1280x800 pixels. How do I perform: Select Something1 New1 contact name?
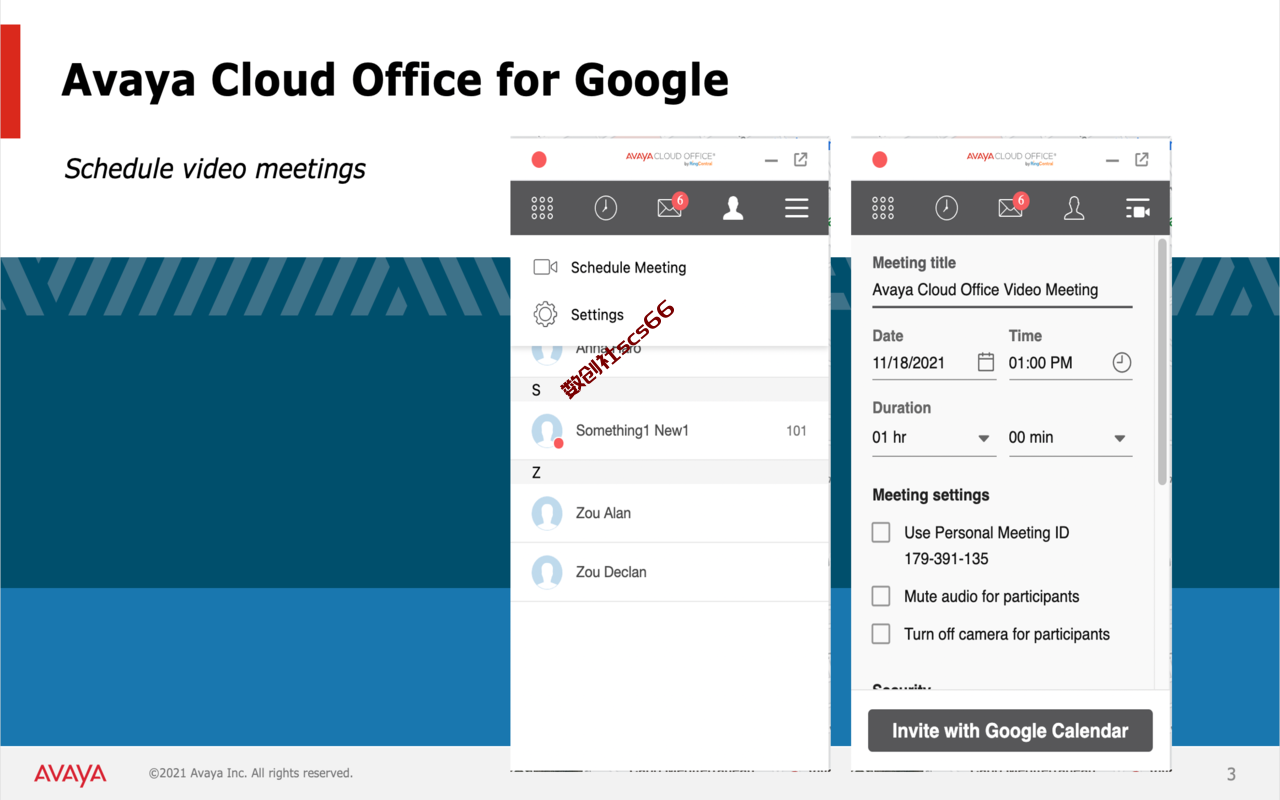coord(632,431)
